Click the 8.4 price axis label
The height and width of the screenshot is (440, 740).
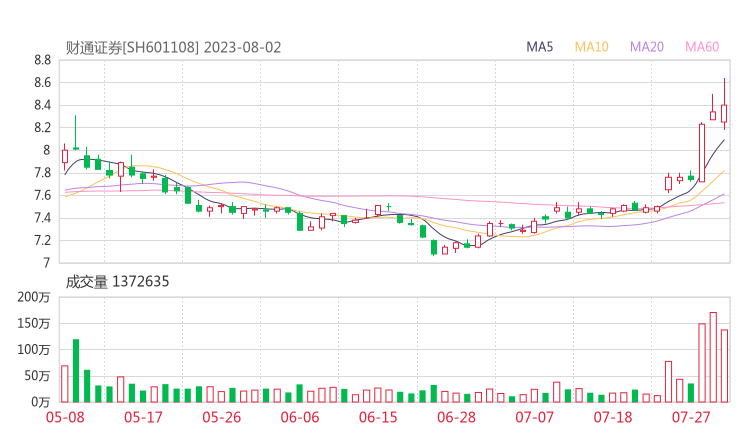(42, 105)
